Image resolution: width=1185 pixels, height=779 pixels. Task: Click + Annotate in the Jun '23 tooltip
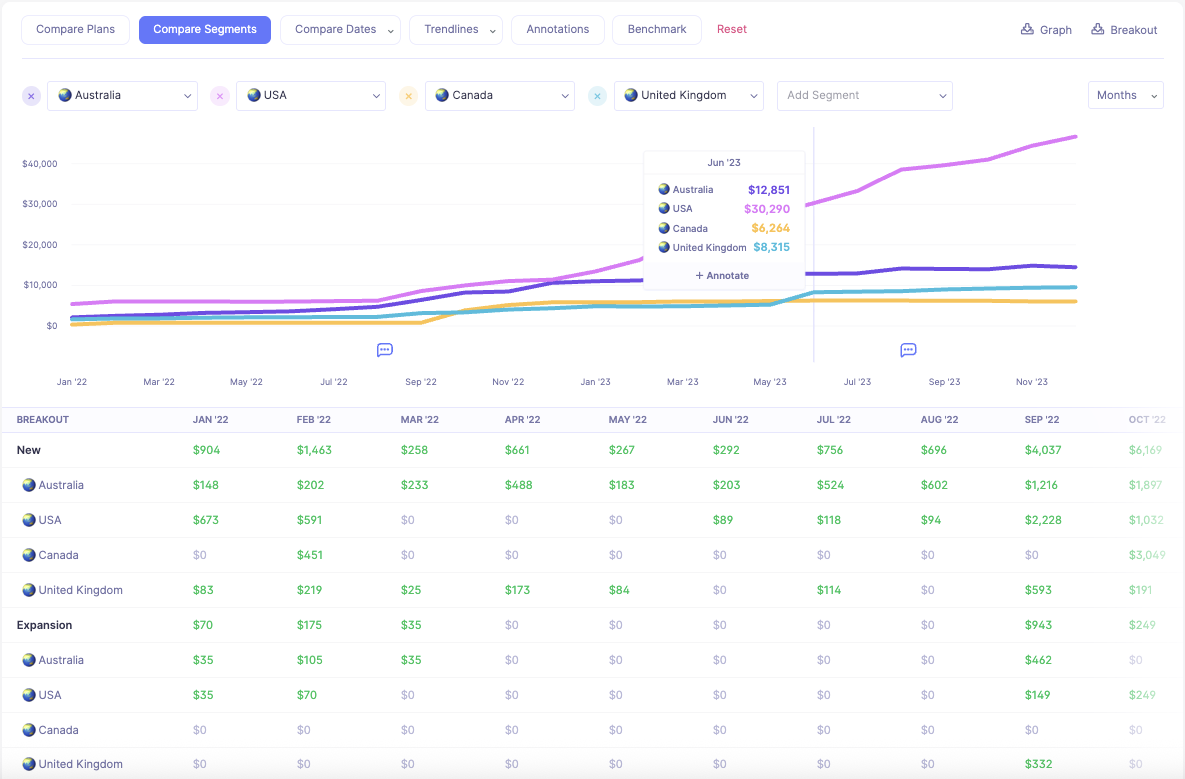click(x=722, y=276)
